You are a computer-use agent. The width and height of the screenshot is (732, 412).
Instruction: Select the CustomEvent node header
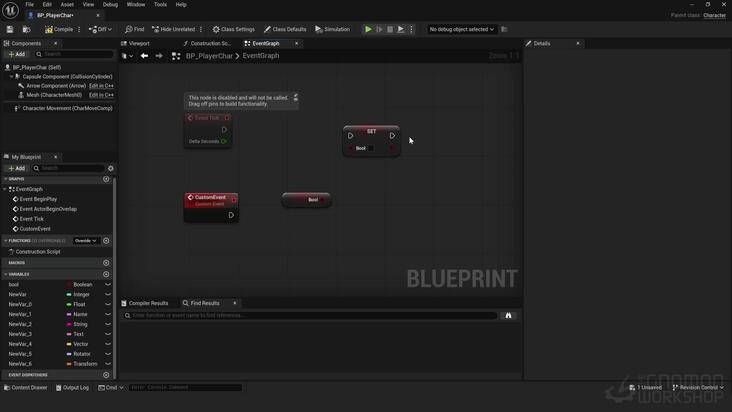(211, 200)
